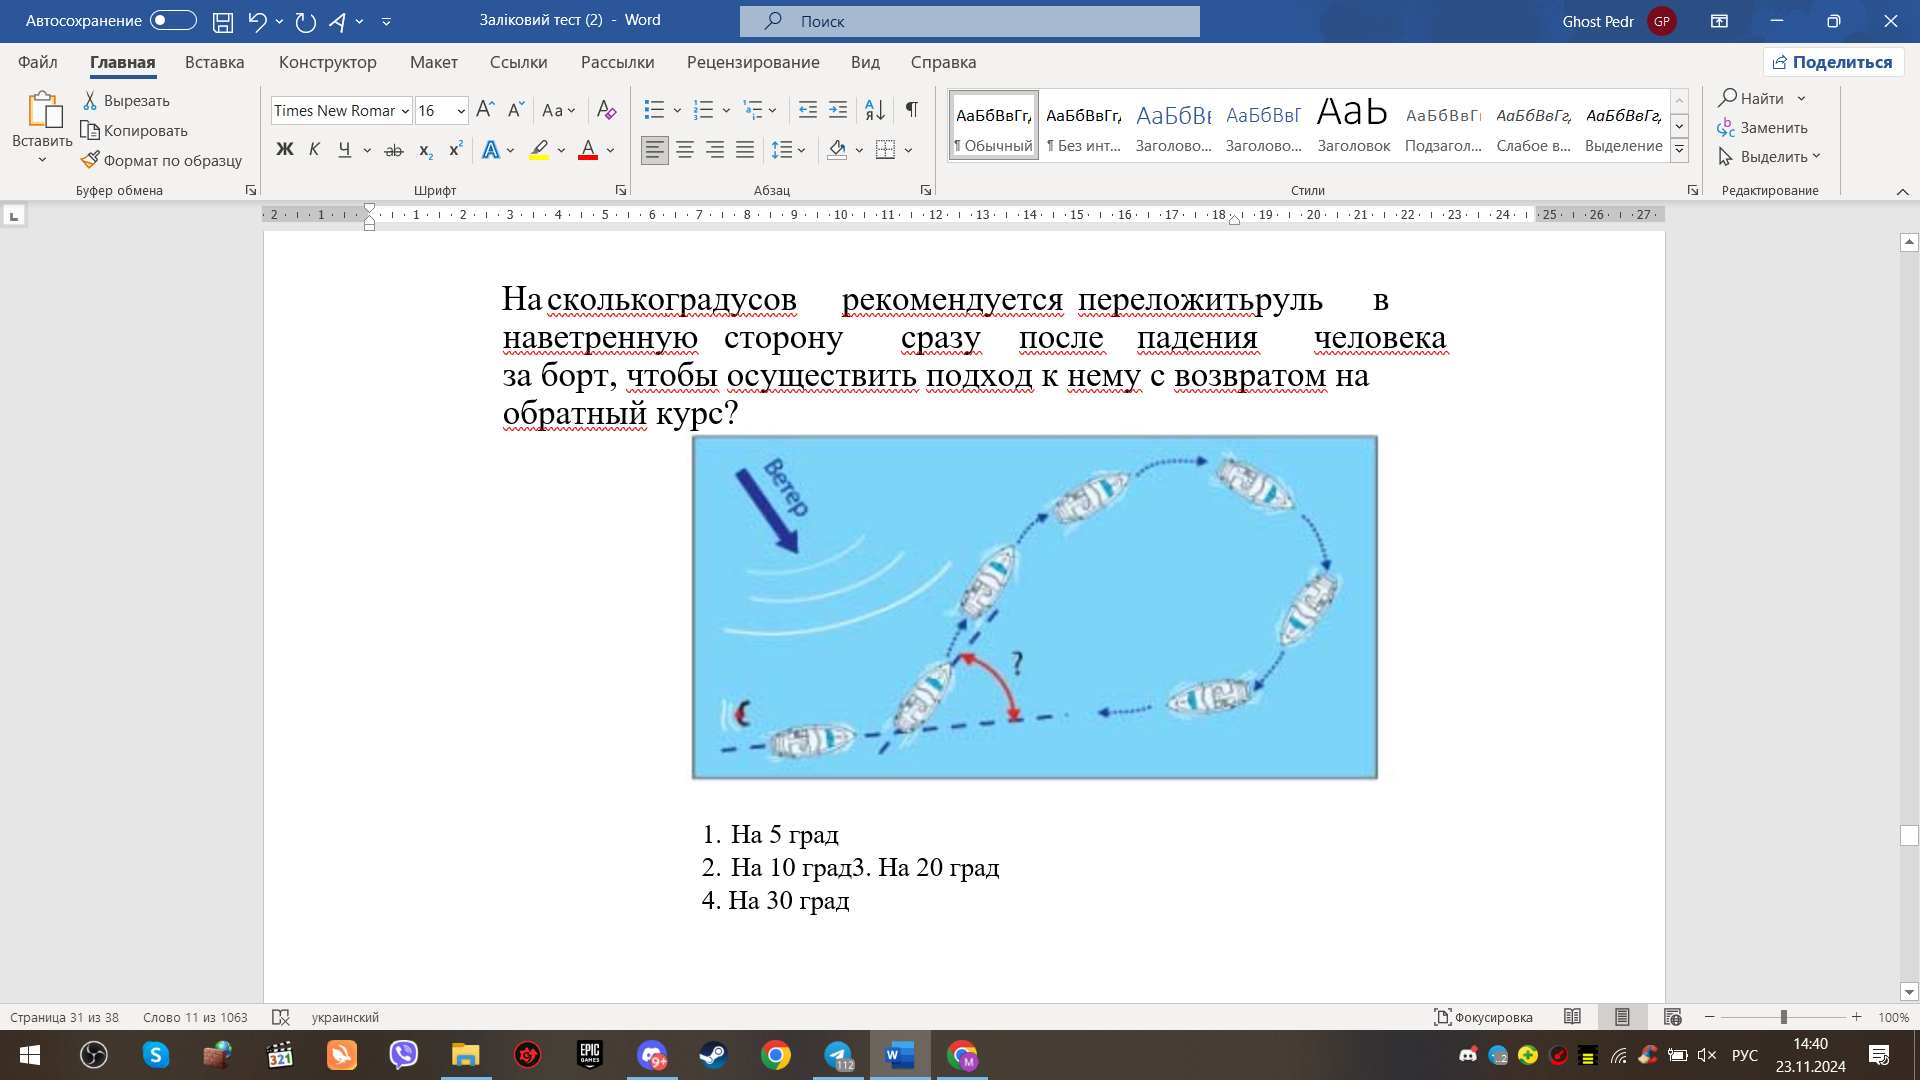Toggle Bold (Ж) formatting
The image size is (1920, 1080).
pos(285,150)
